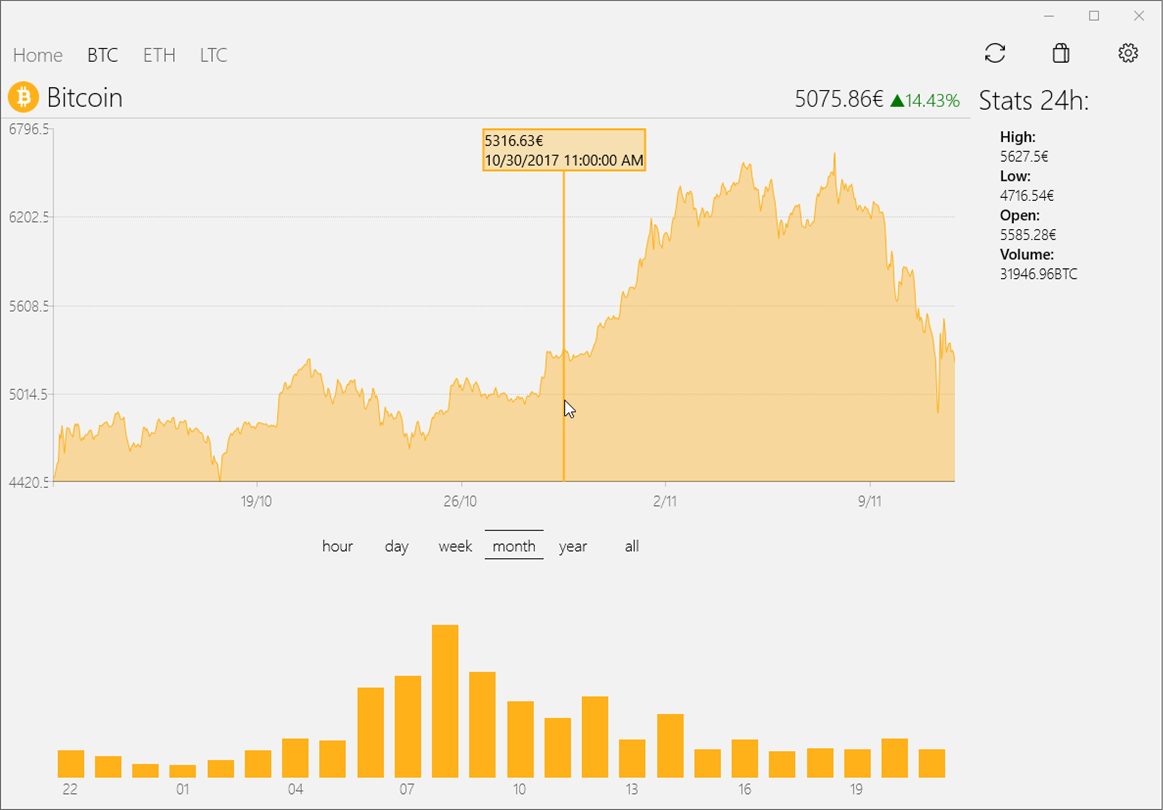Click the chart tooltip showing 5316.63€

click(564, 150)
